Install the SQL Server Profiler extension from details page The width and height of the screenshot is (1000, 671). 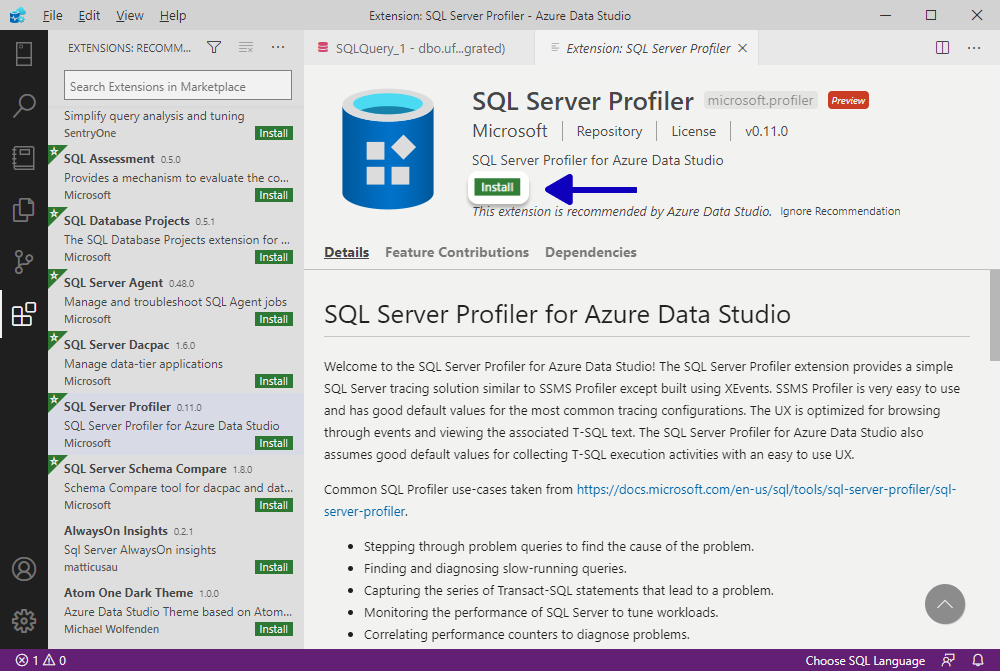pos(497,187)
